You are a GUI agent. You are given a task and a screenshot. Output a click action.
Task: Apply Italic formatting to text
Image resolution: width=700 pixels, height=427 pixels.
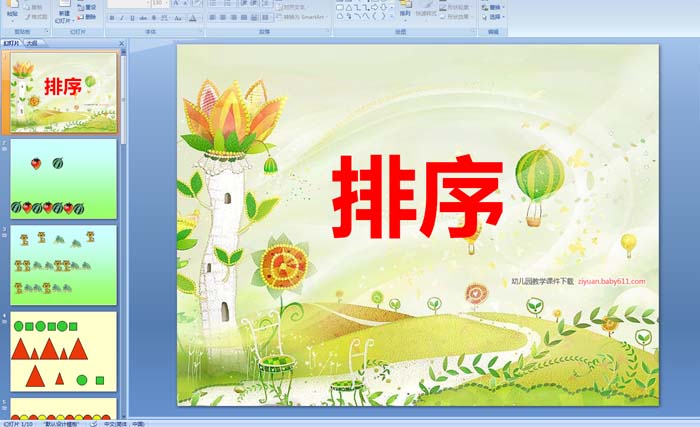click(120, 18)
